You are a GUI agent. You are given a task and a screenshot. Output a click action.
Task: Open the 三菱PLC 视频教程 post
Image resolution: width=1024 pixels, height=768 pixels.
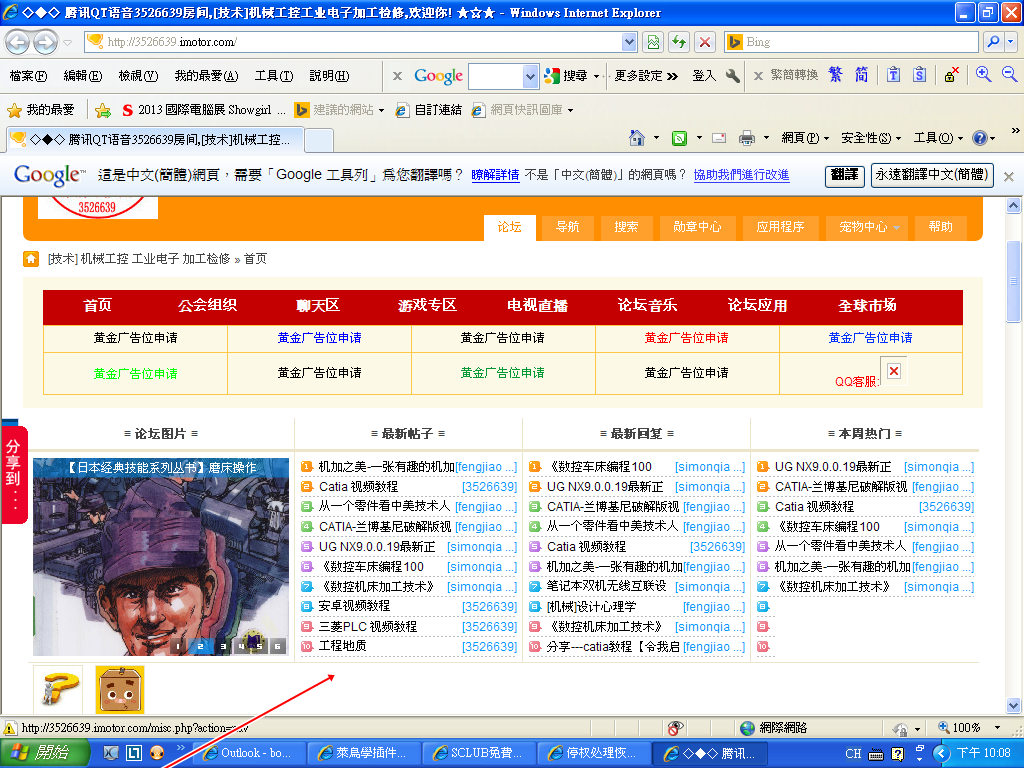pos(368,626)
